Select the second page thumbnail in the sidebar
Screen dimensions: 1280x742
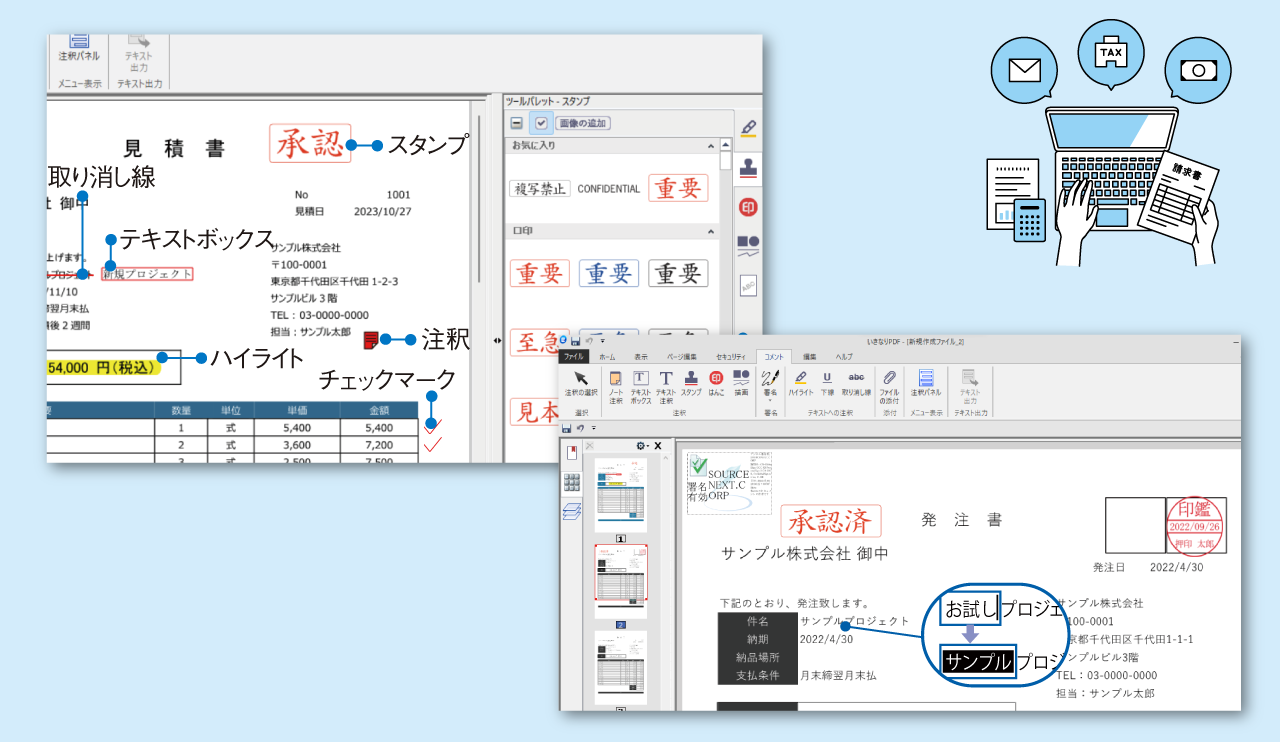point(621,572)
